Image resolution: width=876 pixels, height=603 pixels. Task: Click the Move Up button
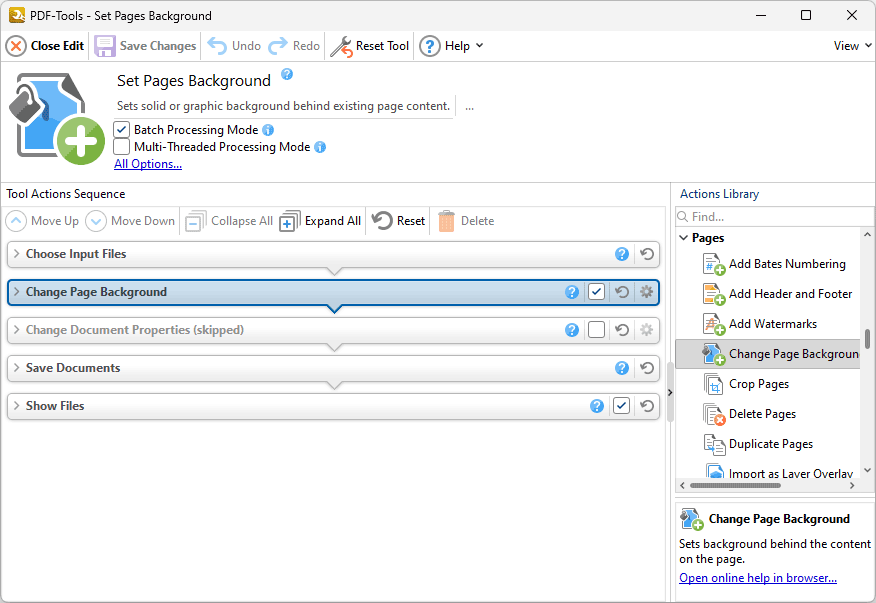click(42, 221)
